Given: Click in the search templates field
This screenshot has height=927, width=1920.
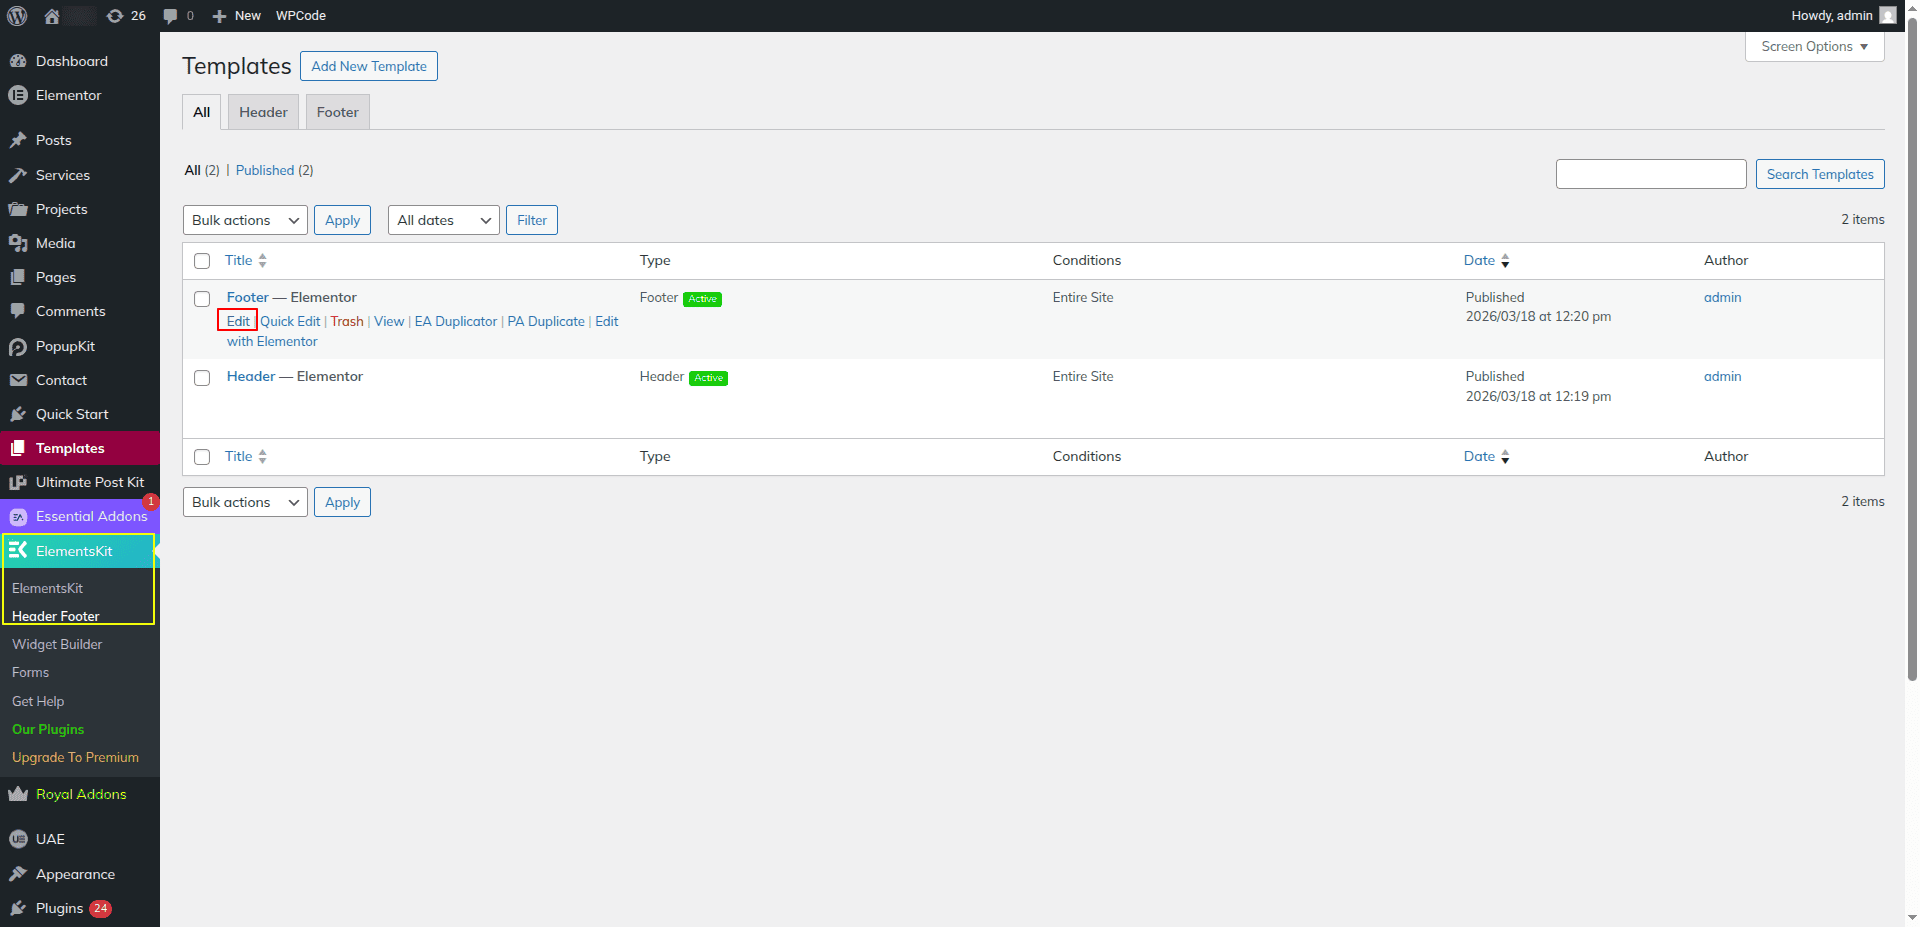Looking at the screenshot, I should [1651, 174].
